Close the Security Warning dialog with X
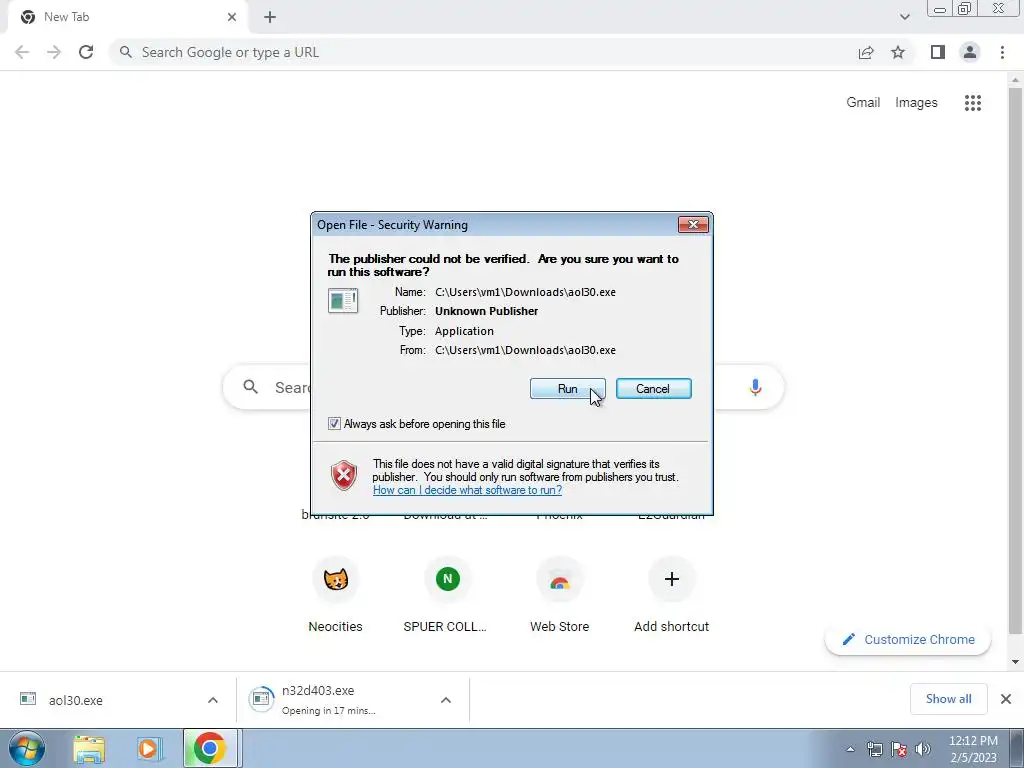This screenshot has height=768, width=1024. point(693,225)
